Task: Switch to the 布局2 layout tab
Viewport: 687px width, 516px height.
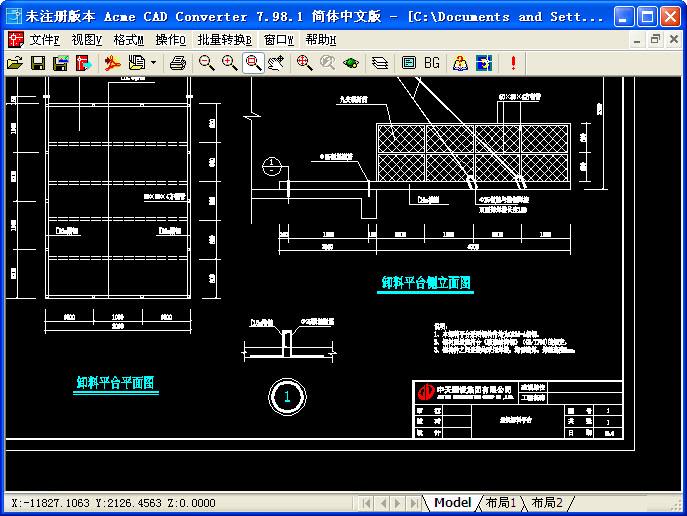Action: click(x=547, y=502)
